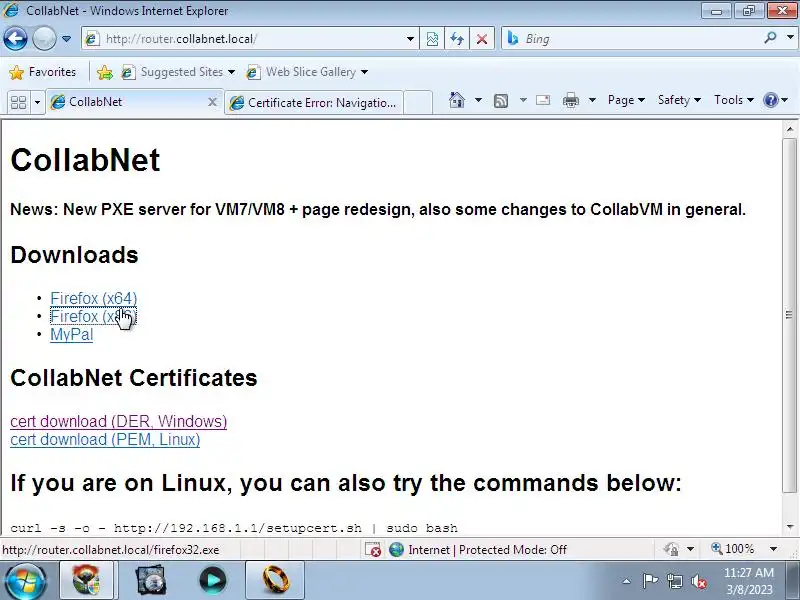Click the RSS Feeds icon
The image size is (800, 600).
(501, 101)
